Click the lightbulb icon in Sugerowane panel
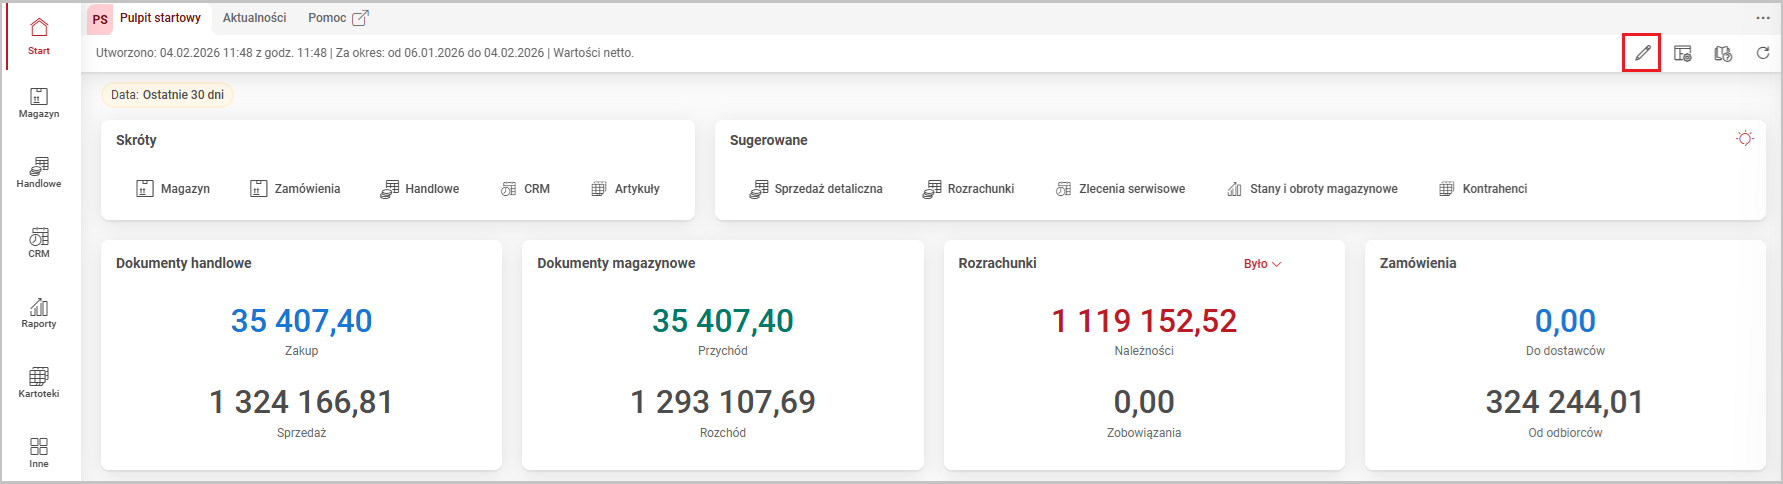This screenshot has width=1783, height=484. [1744, 138]
